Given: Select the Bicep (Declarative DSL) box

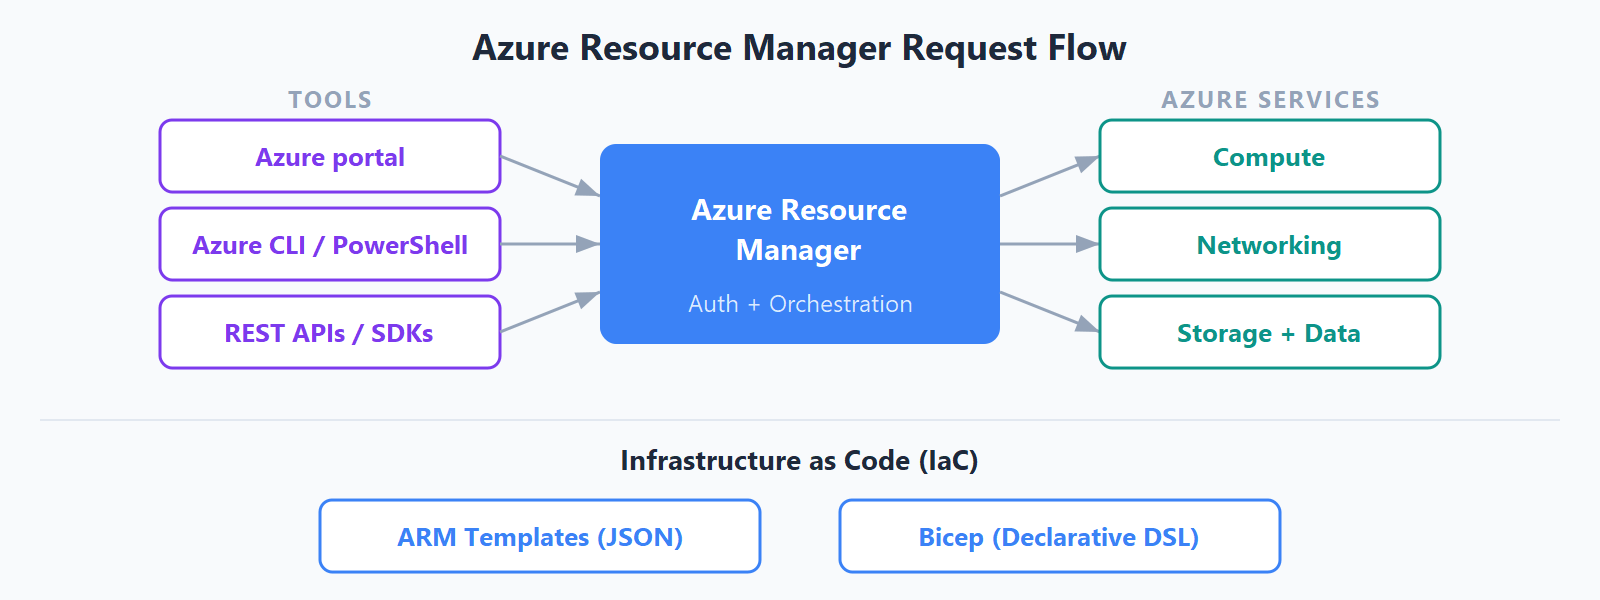Looking at the screenshot, I should coord(1060,536).
